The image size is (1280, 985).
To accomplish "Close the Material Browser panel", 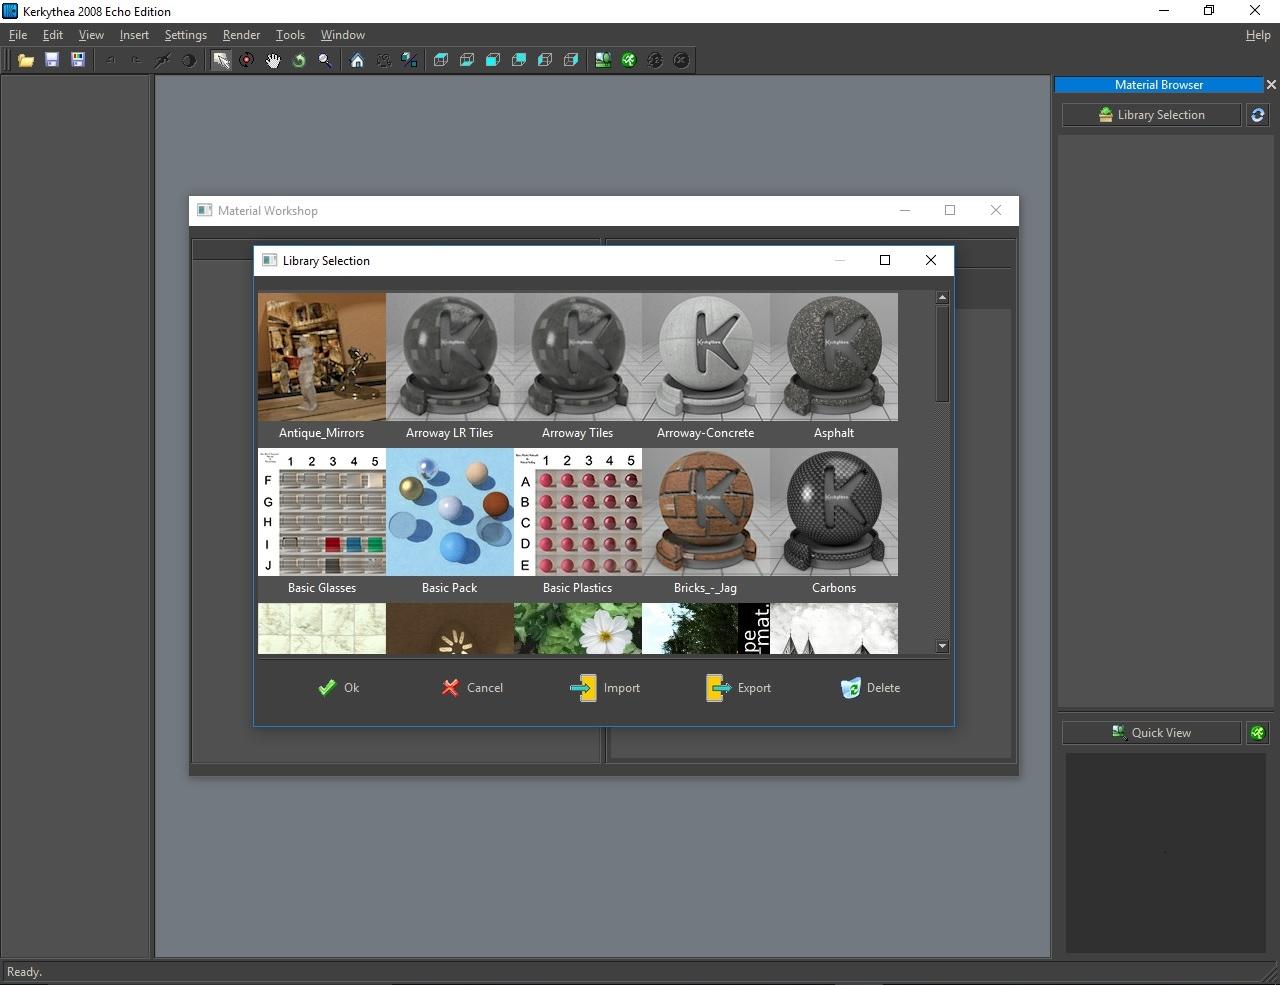I will click(1271, 85).
